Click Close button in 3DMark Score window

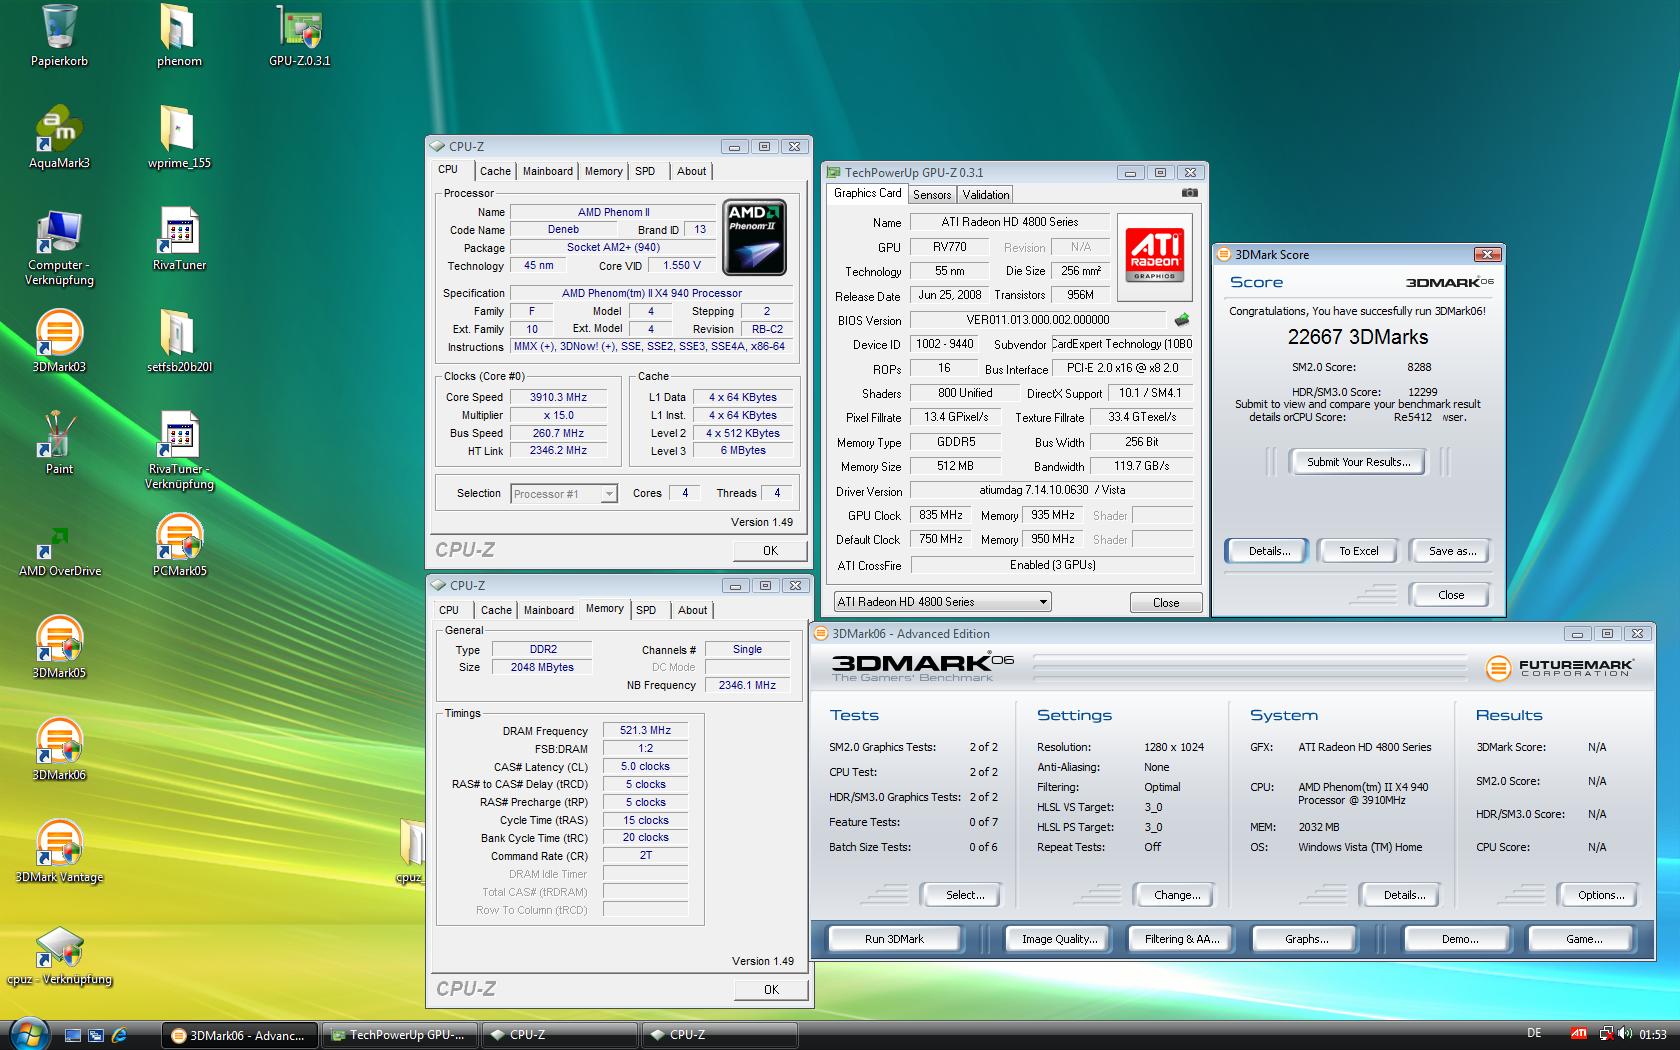pos(1450,595)
